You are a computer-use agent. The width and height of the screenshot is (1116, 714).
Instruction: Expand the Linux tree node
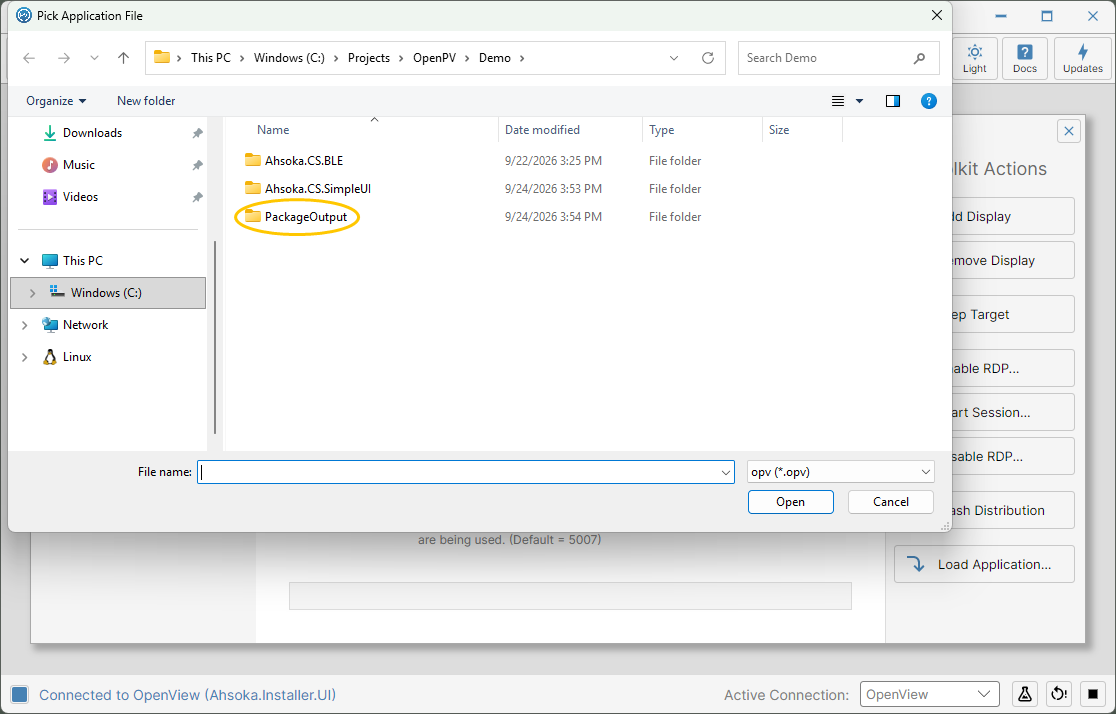(x=25, y=357)
